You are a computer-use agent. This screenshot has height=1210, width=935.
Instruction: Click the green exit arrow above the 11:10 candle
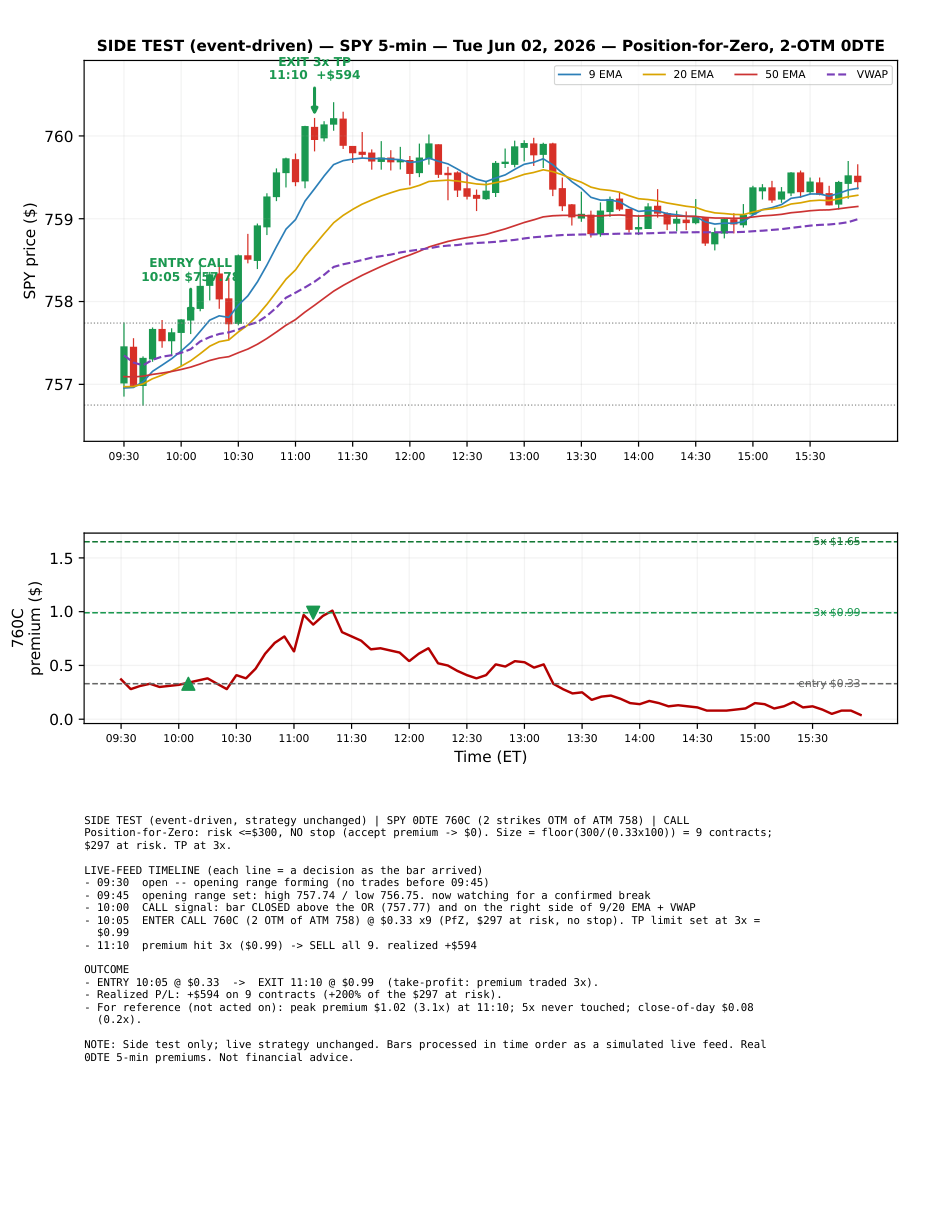tap(314, 100)
